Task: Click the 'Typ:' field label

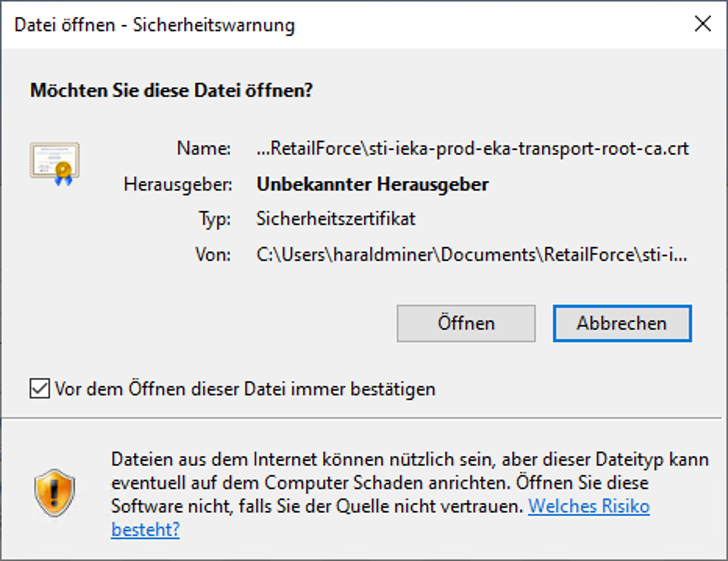Action: tap(214, 219)
